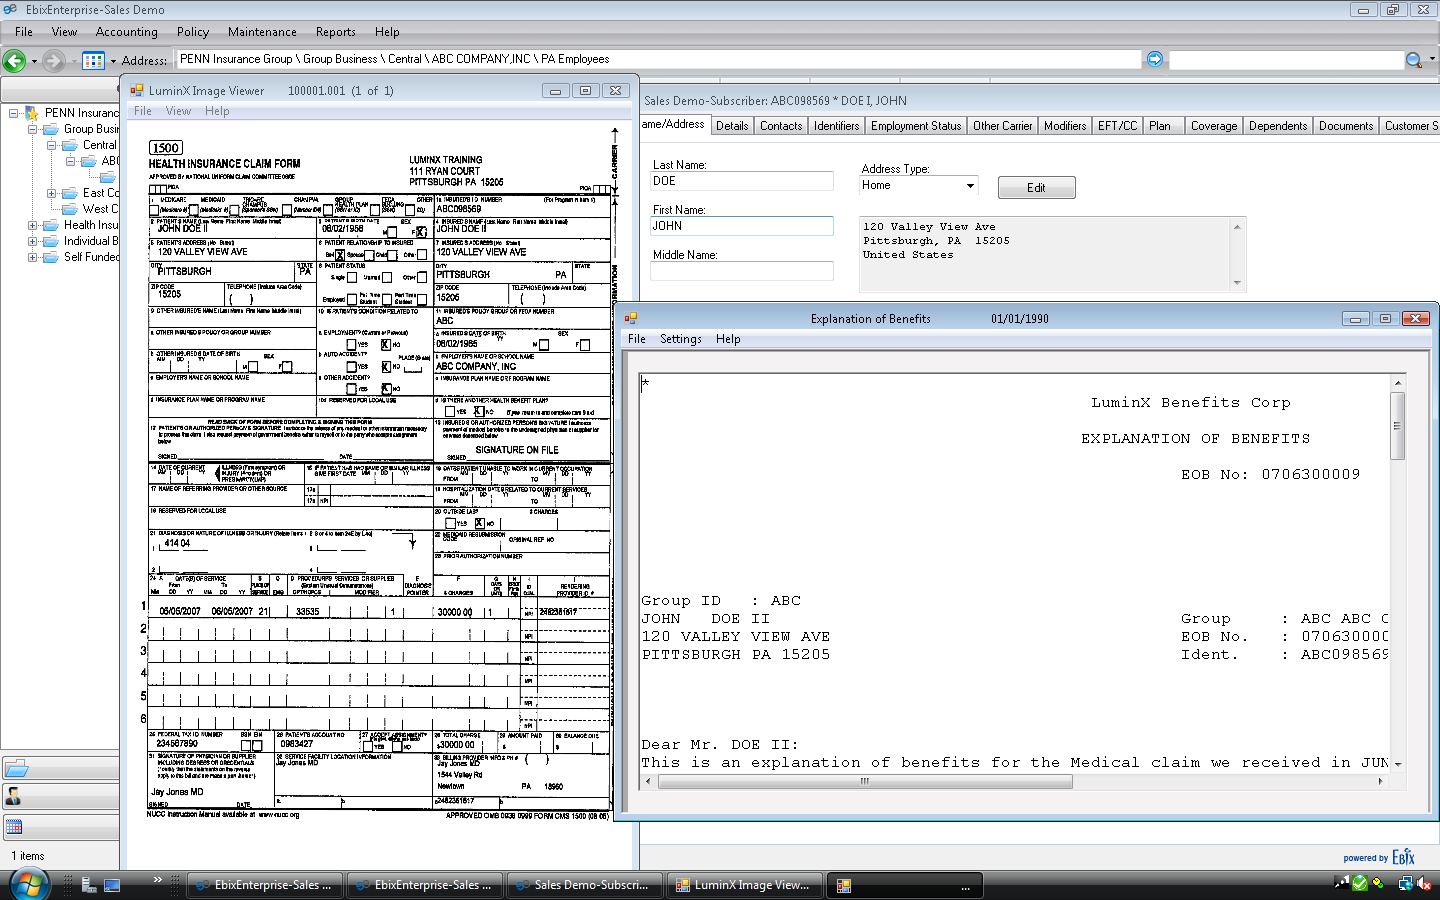This screenshot has height=900, width=1440.
Task: Expand the Health Insurance tree node
Action: pyautogui.click(x=33, y=225)
